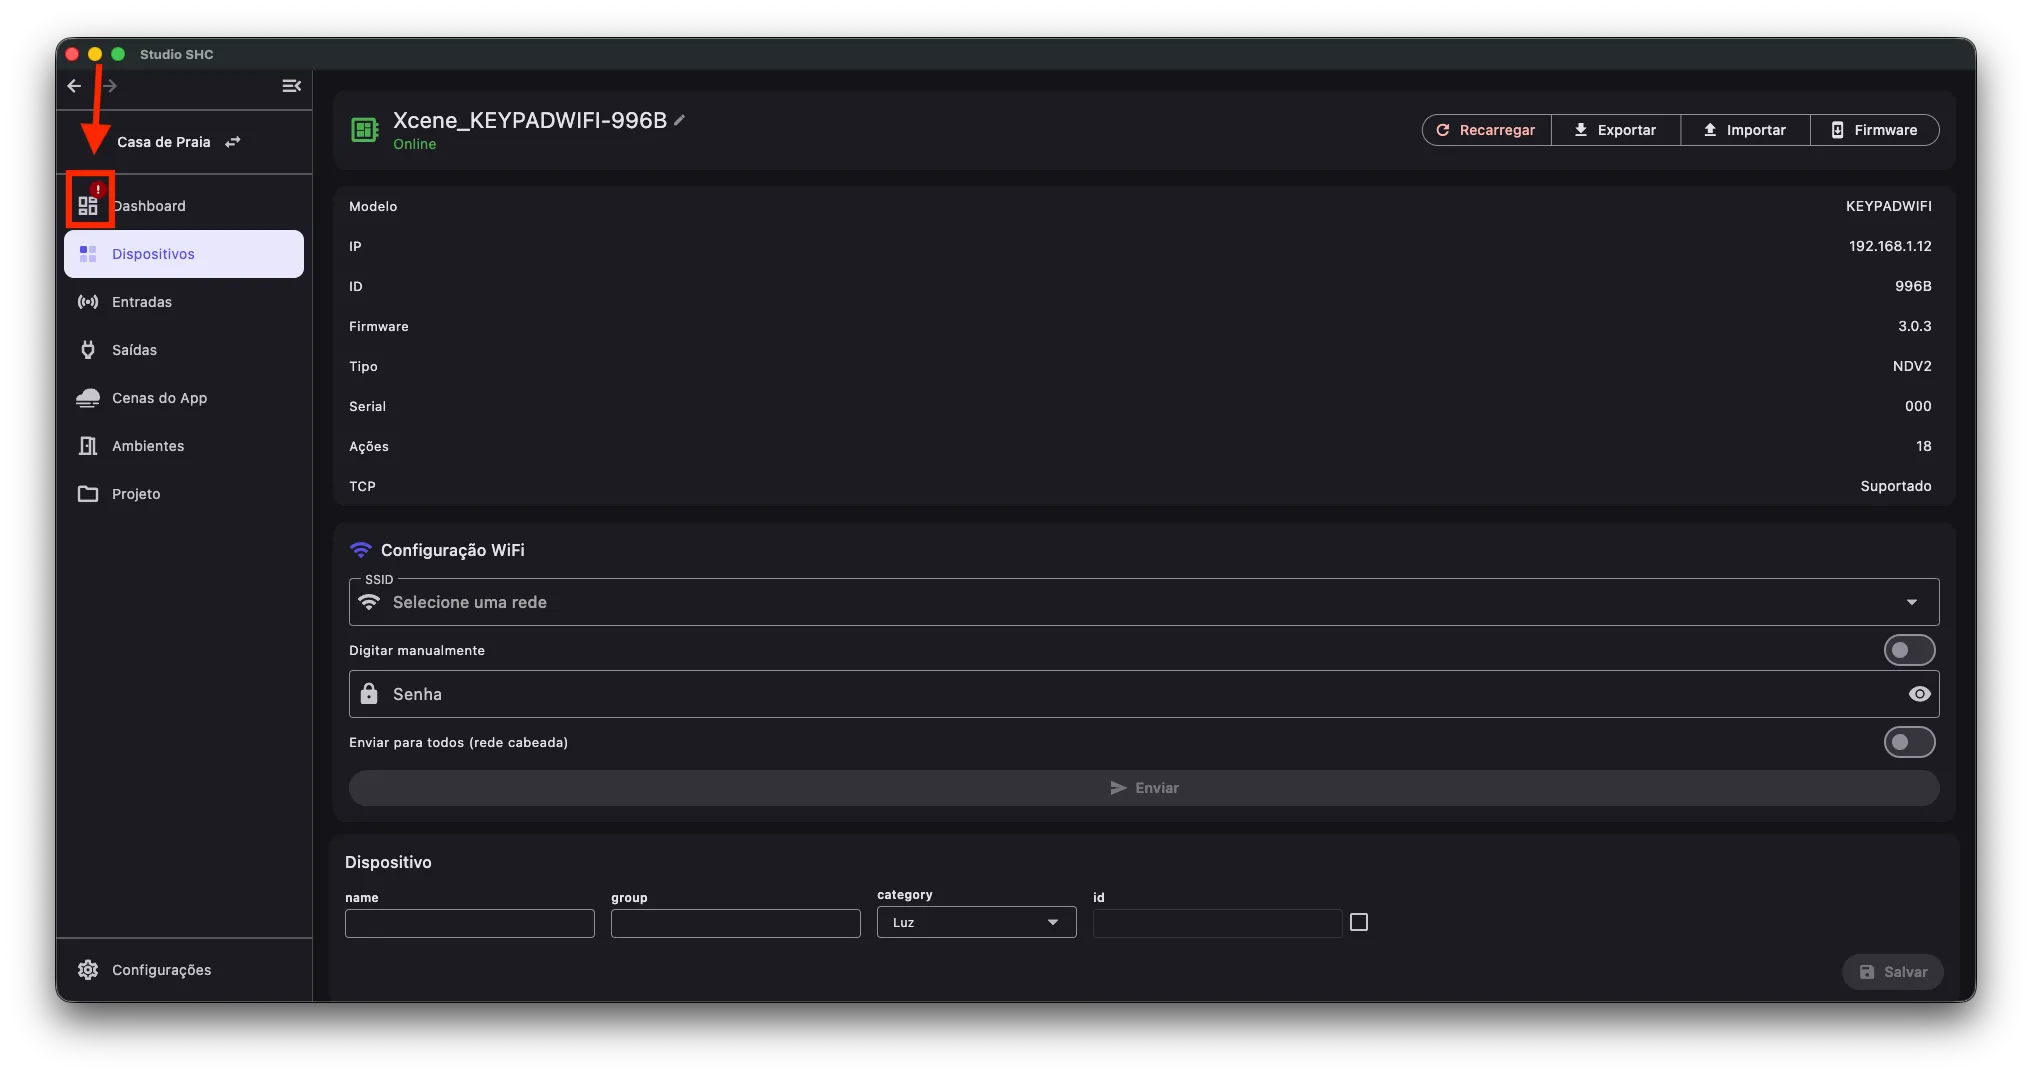The height and width of the screenshot is (1076, 2032).
Task: Navigate to Ambientes
Action: click(x=184, y=446)
